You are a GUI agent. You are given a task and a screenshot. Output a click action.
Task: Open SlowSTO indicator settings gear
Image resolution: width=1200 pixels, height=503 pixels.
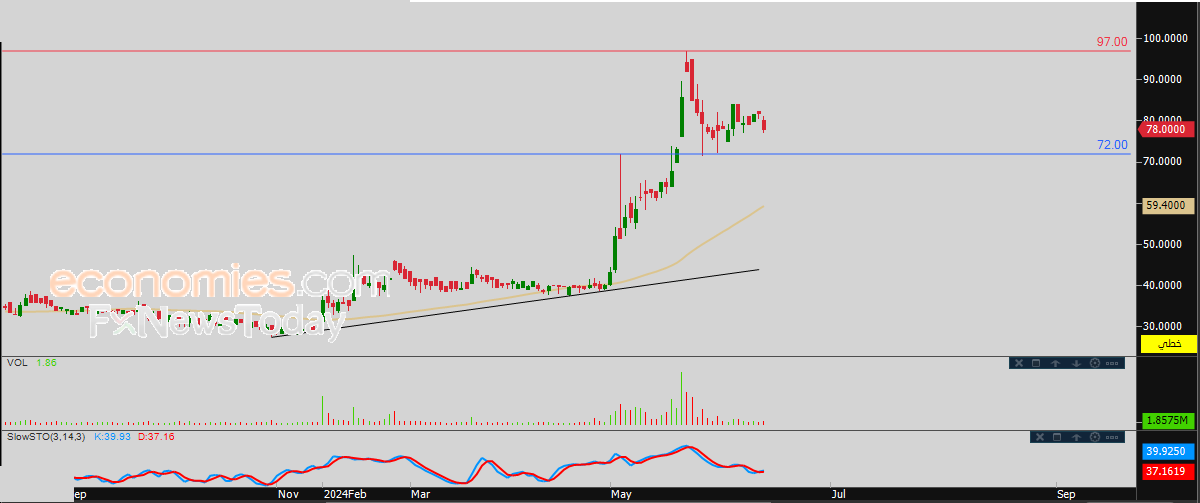click(1095, 437)
